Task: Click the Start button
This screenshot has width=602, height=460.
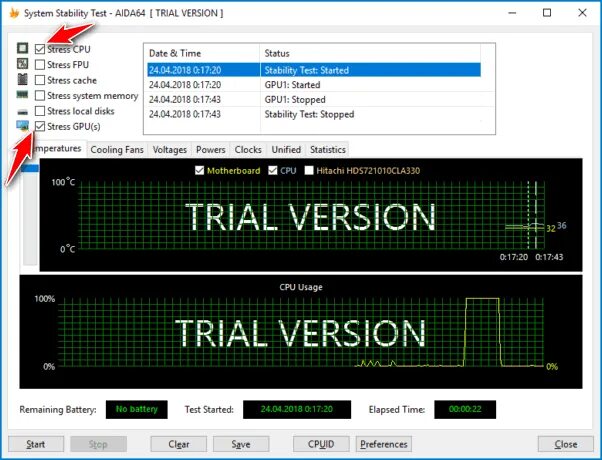Action: tap(36, 444)
